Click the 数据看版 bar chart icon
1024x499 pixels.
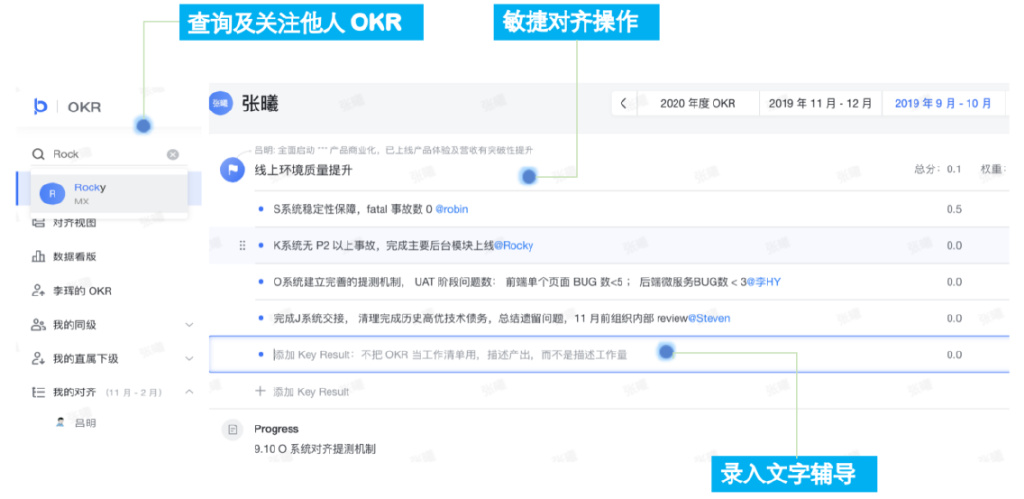coord(38,257)
